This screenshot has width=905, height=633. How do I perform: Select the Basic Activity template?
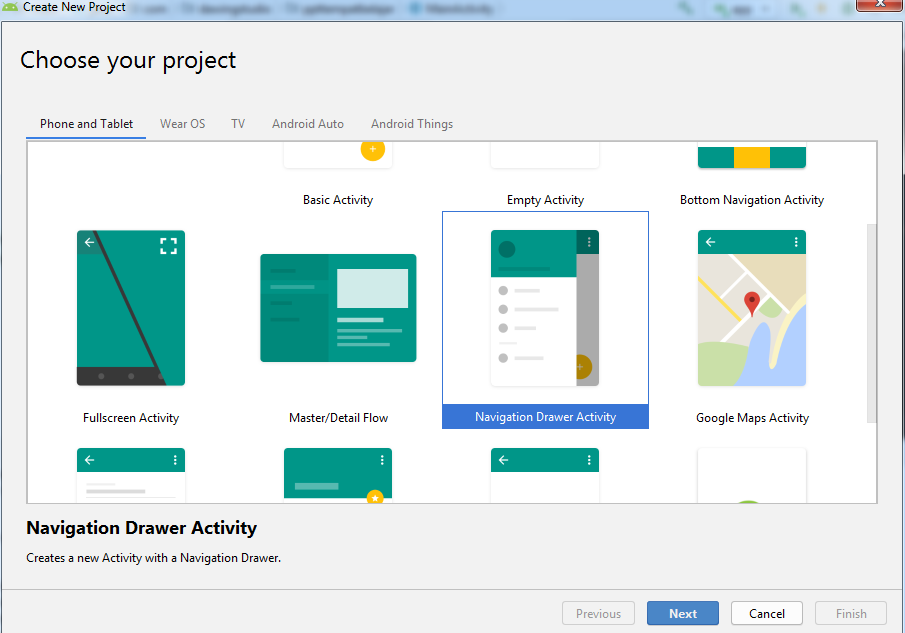pos(337,199)
